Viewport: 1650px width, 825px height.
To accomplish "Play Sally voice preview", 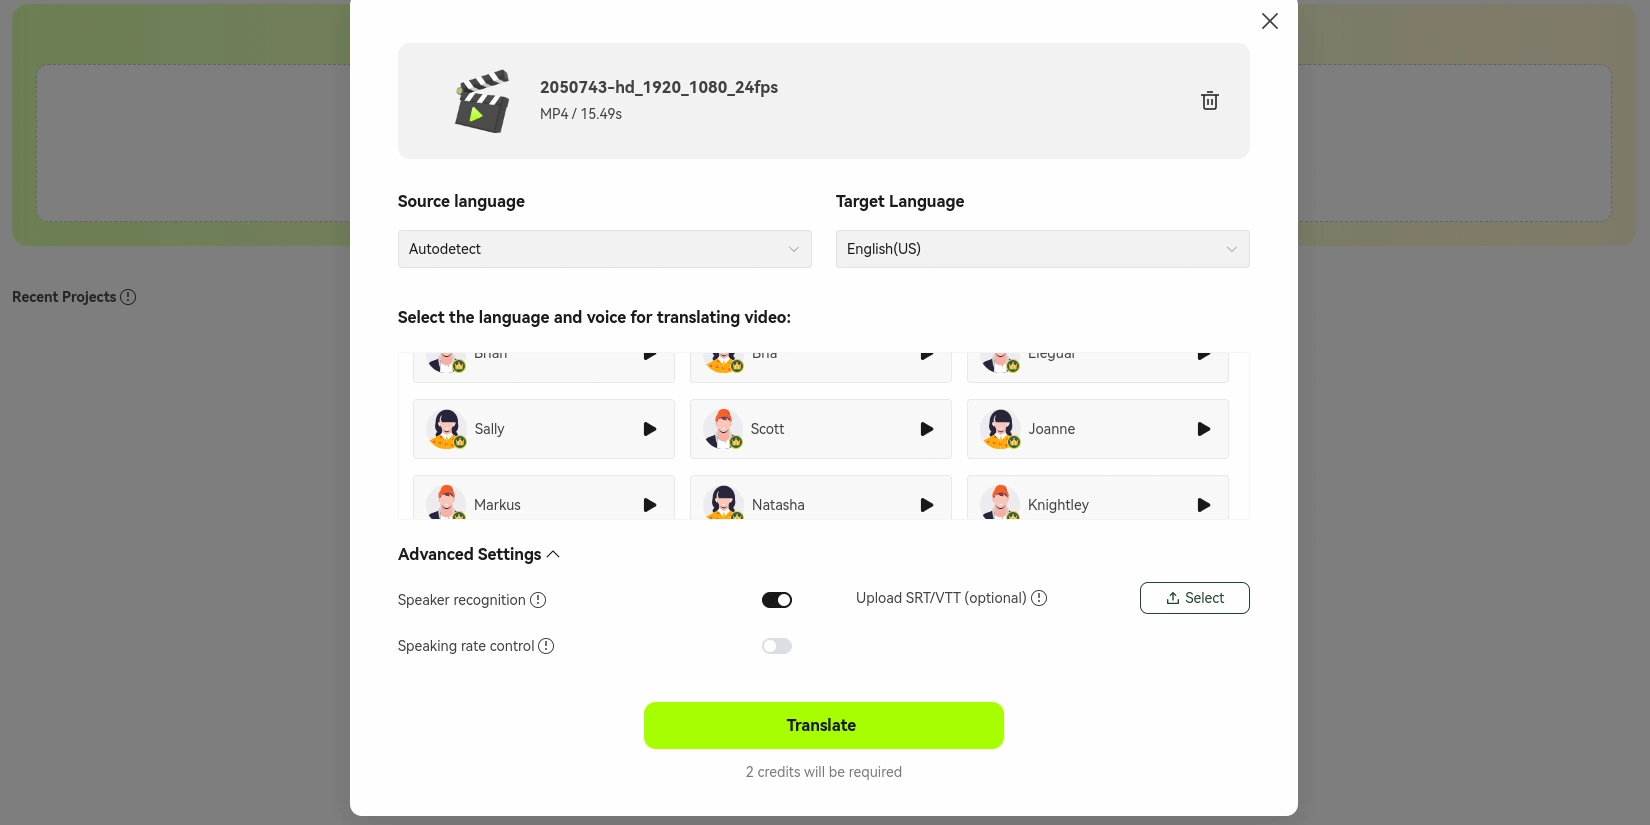I will (650, 429).
